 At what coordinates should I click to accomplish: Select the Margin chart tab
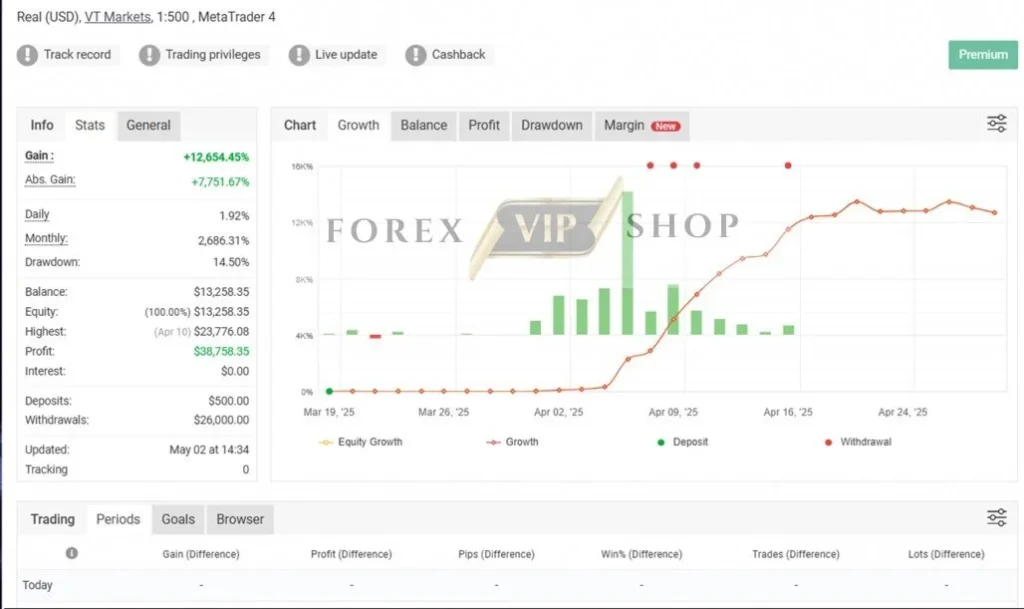tap(641, 125)
